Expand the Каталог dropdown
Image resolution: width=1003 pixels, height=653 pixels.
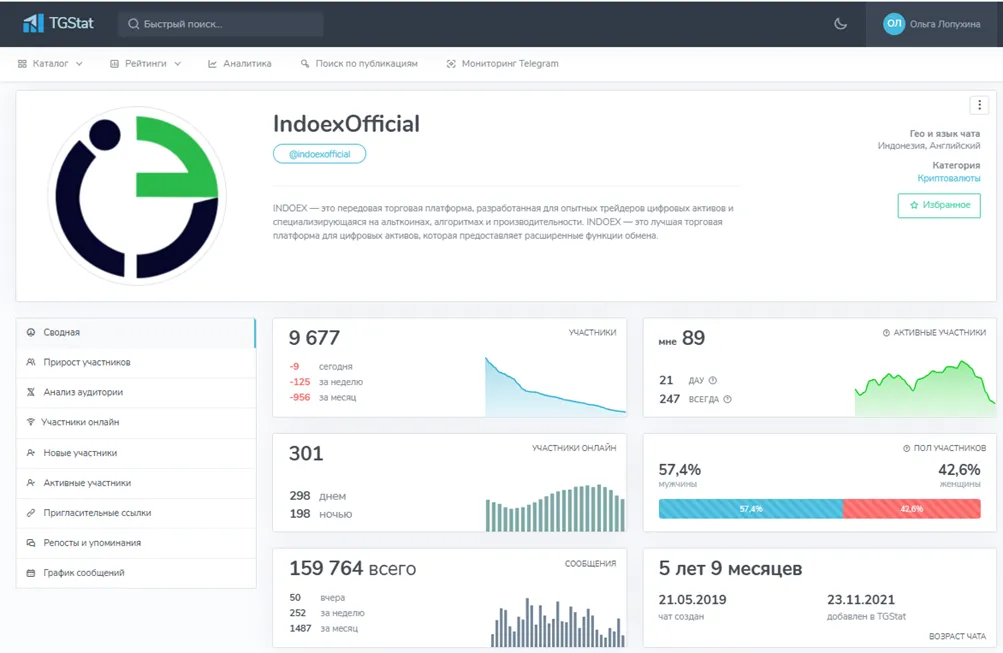tap(50, 64)
